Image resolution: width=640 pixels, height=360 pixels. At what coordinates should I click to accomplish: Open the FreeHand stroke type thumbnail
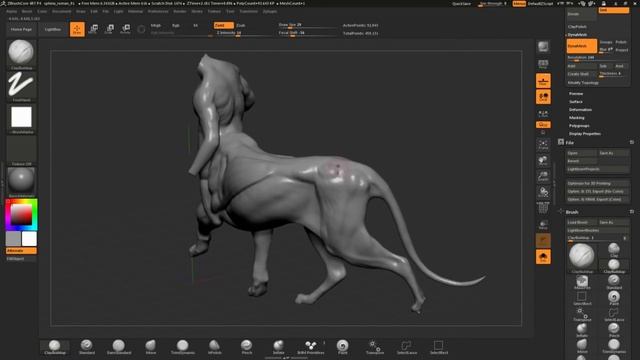[21, 85]
